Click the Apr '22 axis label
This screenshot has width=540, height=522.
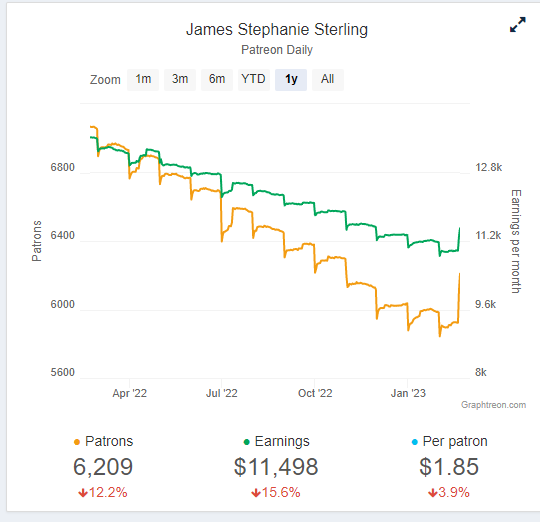tap(129, 394)
